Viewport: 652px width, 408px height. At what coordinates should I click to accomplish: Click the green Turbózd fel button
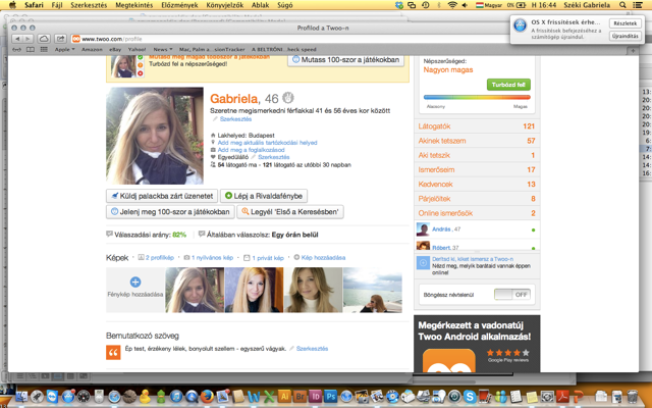tap(507, 85)
